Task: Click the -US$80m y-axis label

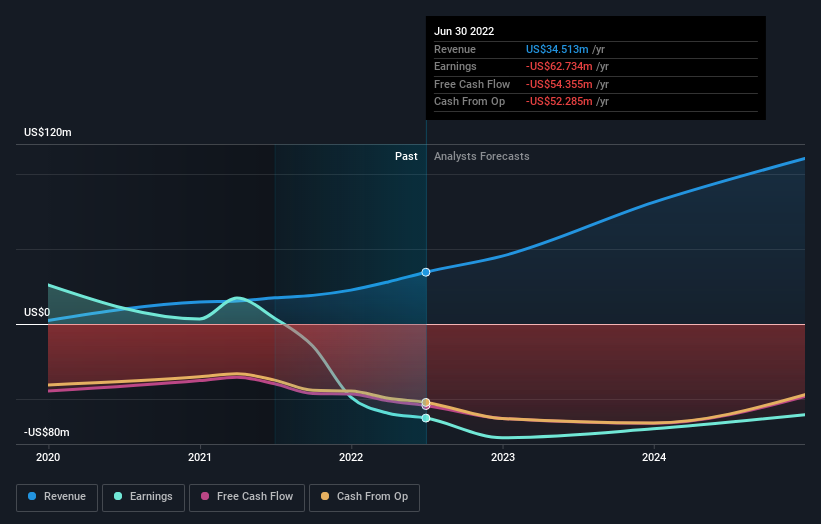Action: tap(47, 432)
